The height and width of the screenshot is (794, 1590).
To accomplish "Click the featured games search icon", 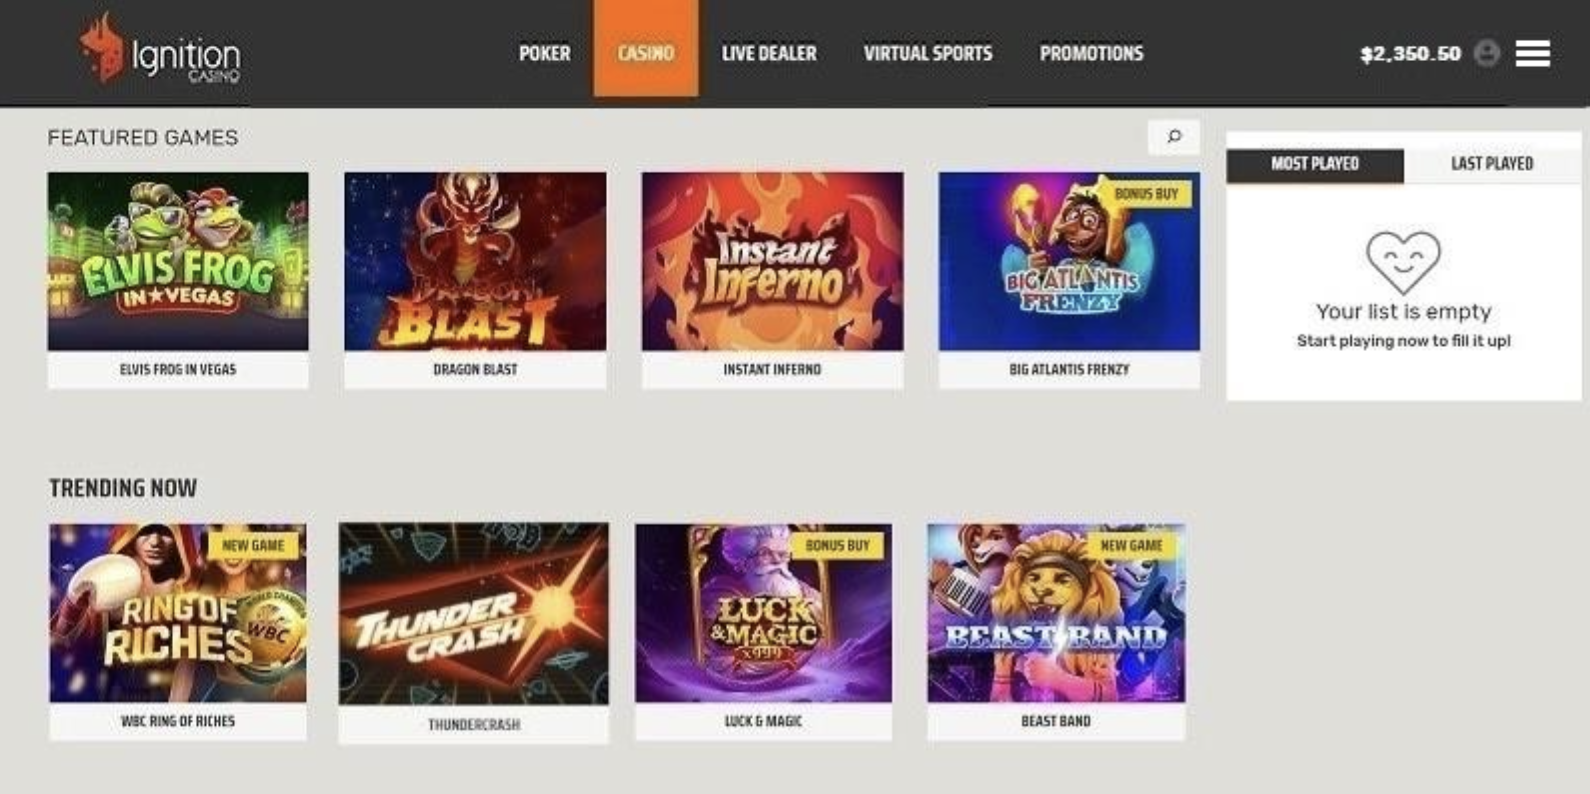I will [x=1174, y=136].
